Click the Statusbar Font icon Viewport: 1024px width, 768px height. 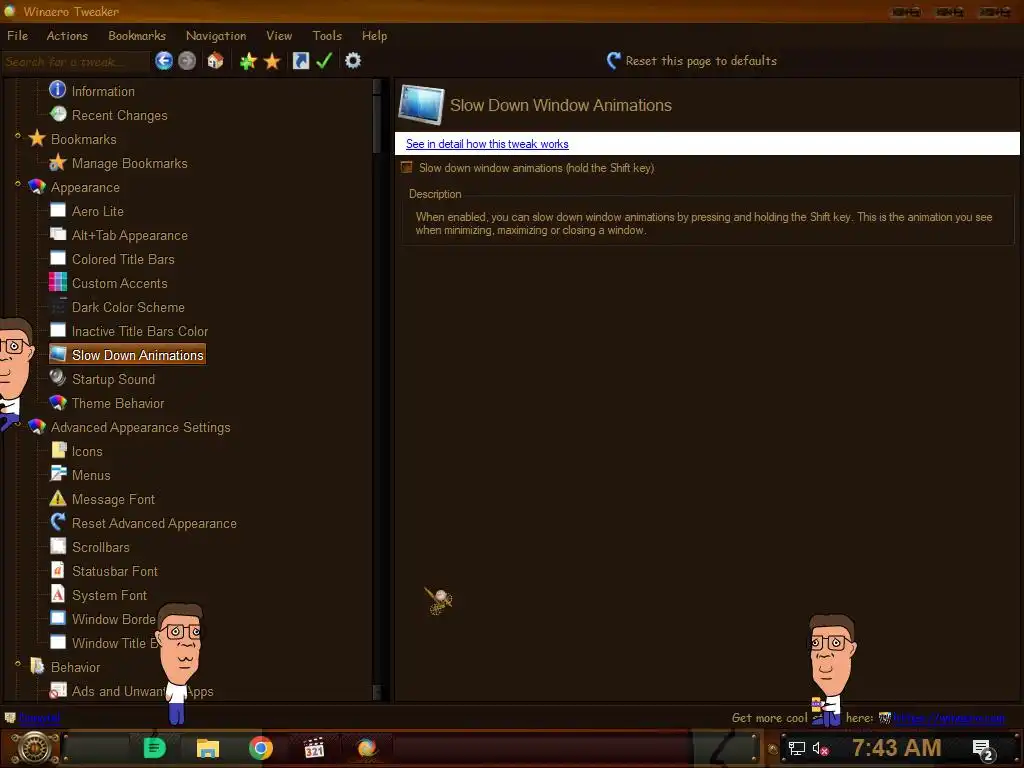point(58,570)
